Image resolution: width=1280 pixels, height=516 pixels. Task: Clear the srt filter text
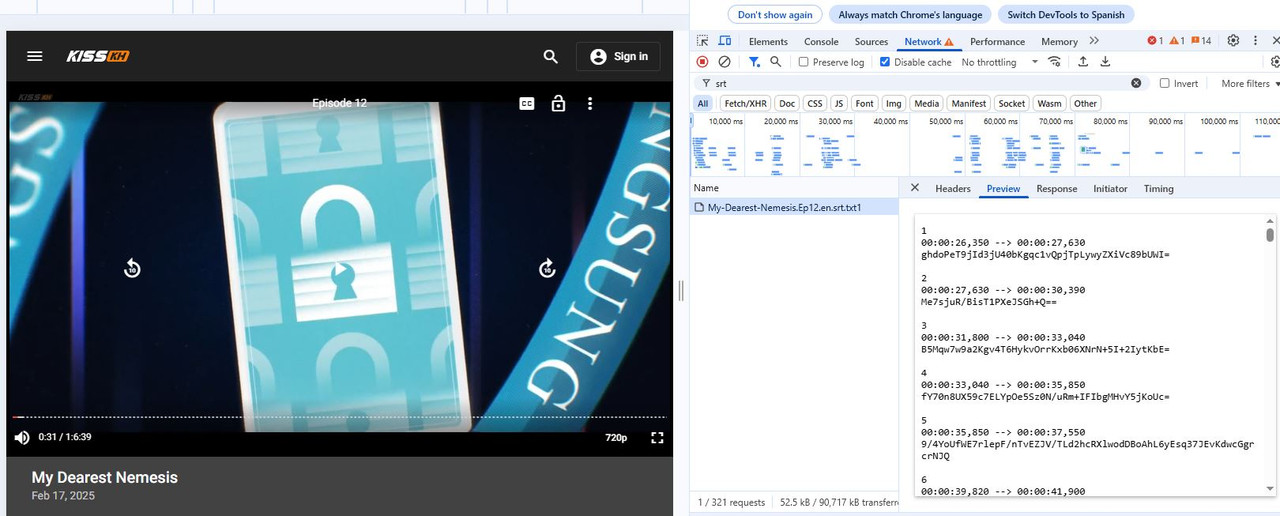[x=1136, y=84]
